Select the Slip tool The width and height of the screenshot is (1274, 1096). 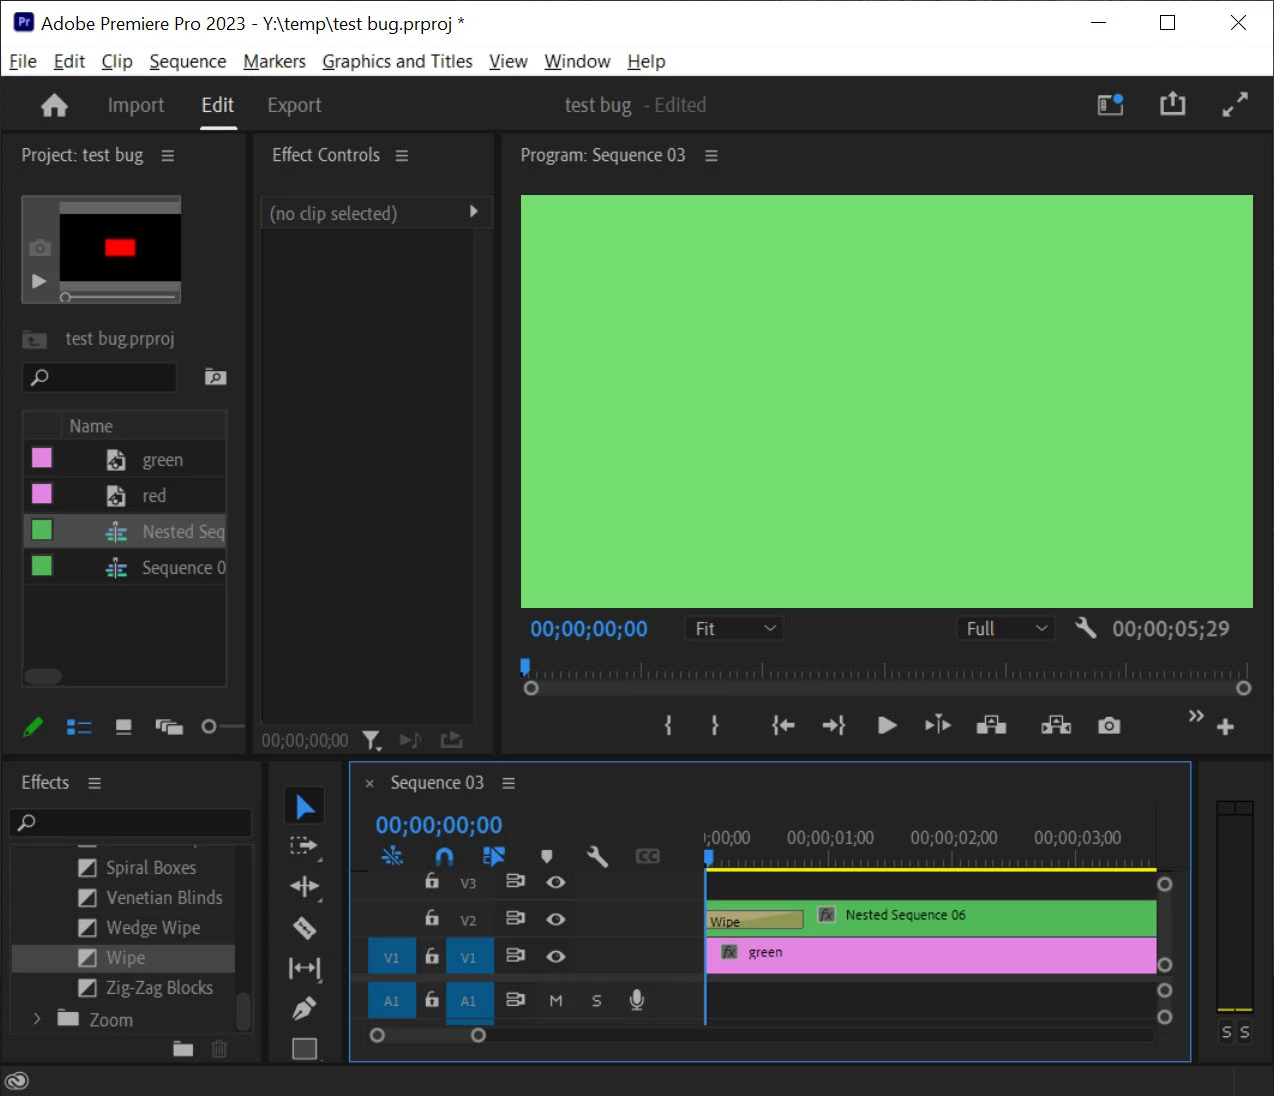click(x=304, y=968)
